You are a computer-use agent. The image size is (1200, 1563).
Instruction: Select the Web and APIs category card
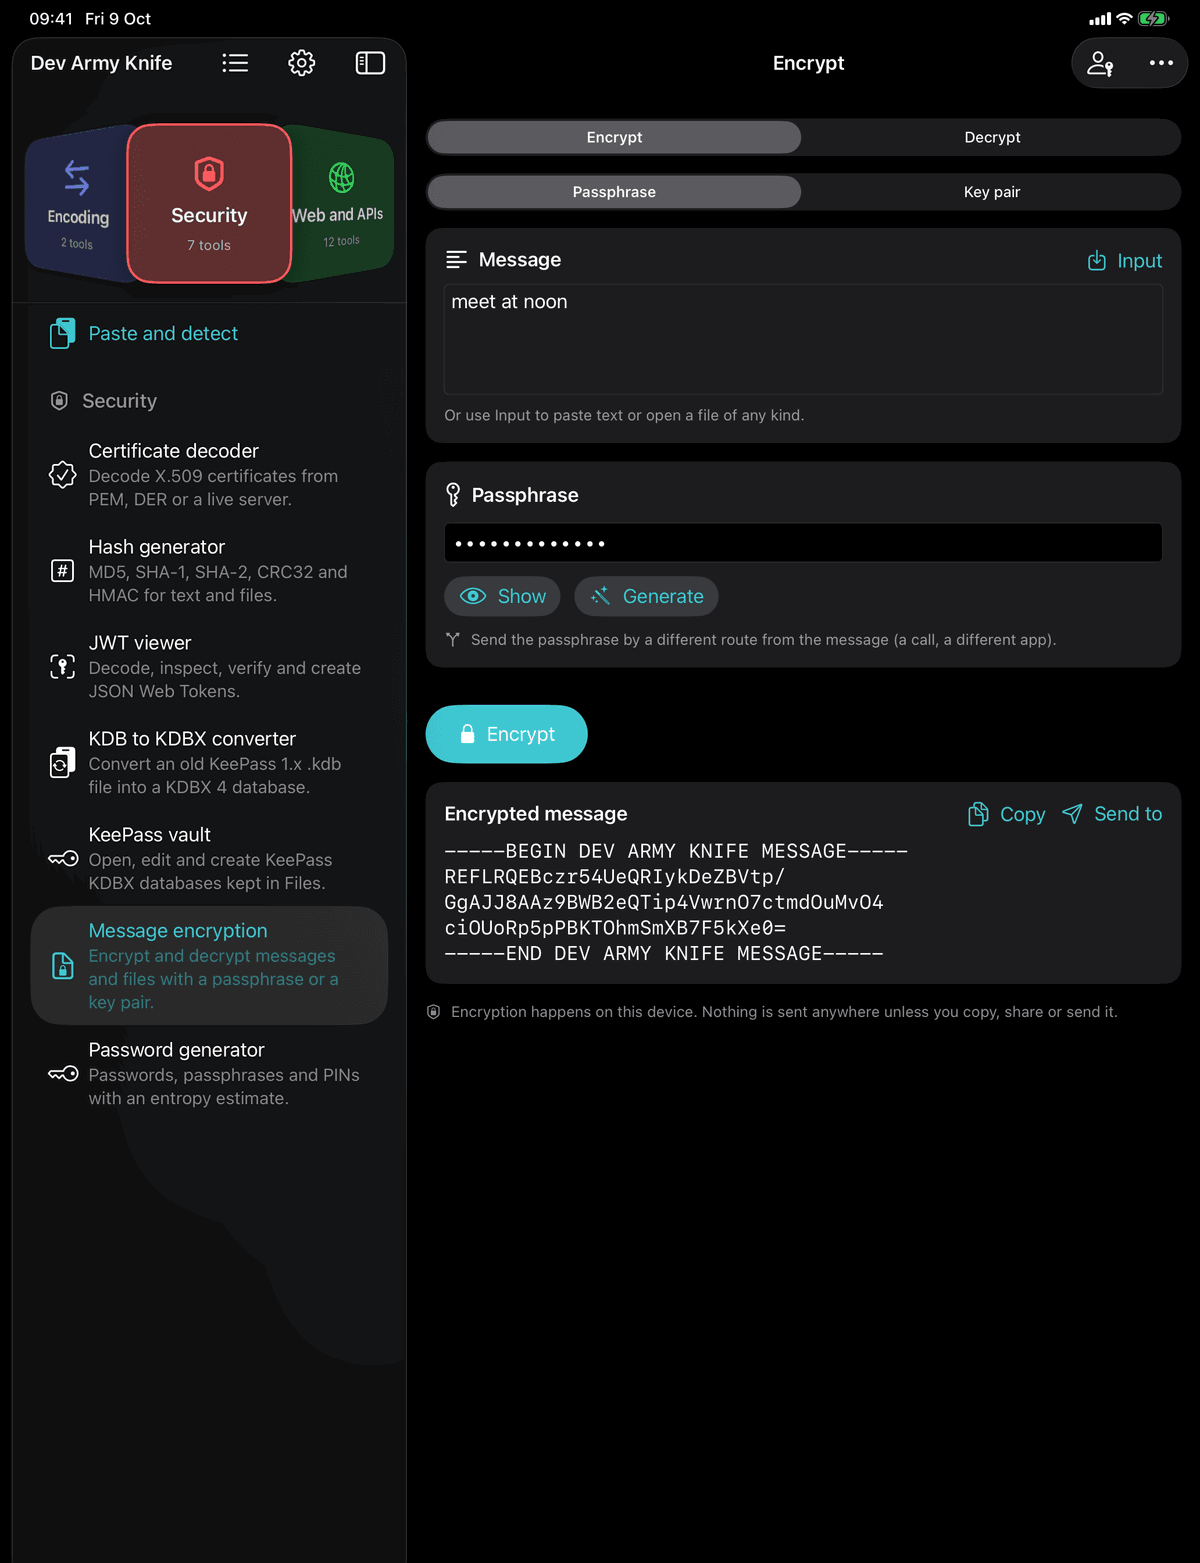tap(340, 204)
